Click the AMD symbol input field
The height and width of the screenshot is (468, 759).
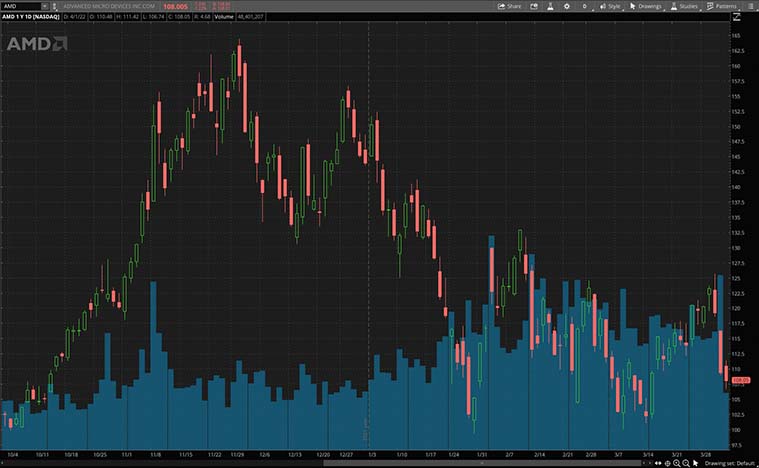coord(21,6)
